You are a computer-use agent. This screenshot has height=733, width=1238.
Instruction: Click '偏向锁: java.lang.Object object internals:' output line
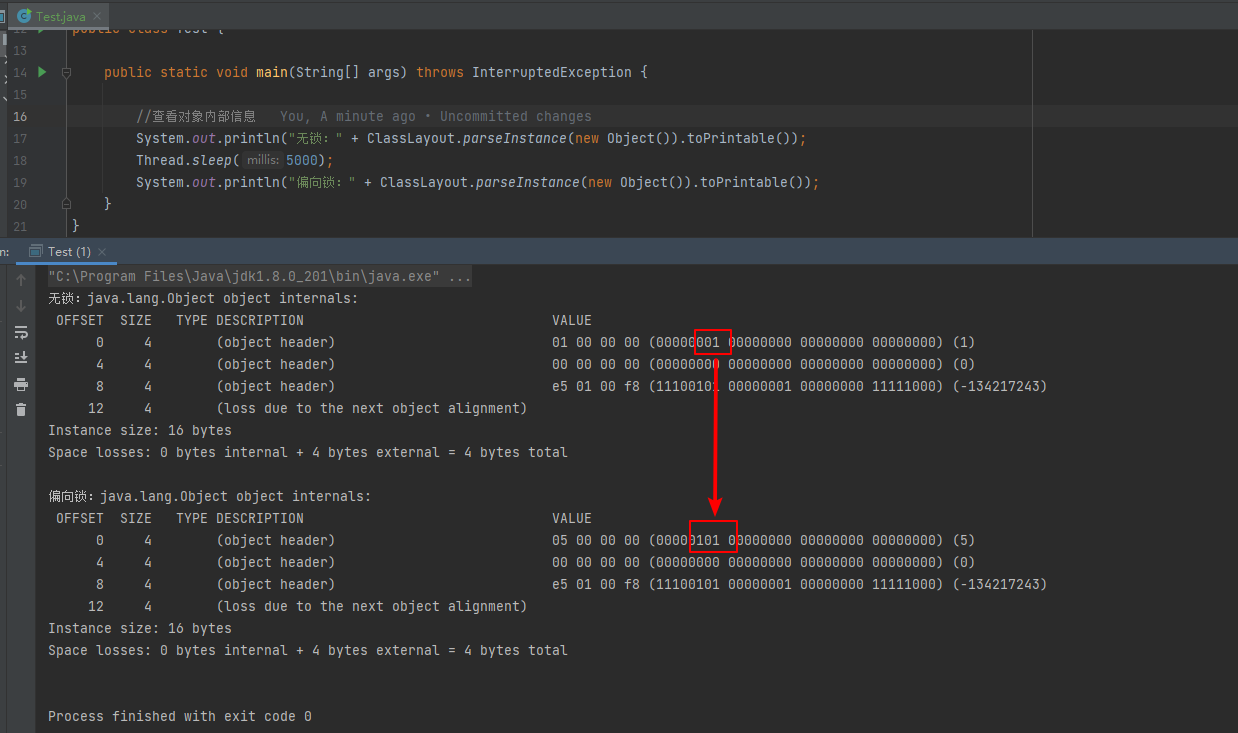point(210,496)
